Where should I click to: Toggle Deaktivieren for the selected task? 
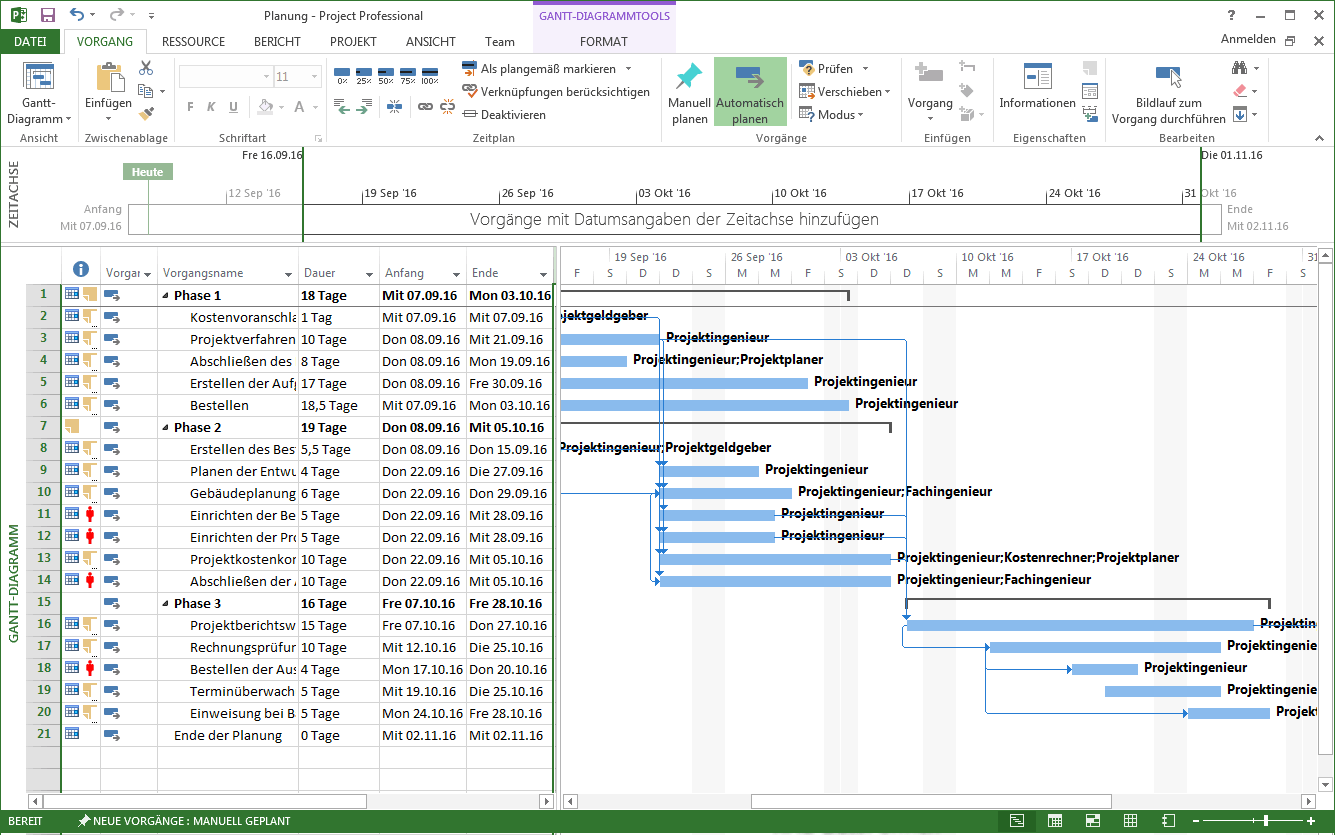pyautogui.click(x=505, y=115)
